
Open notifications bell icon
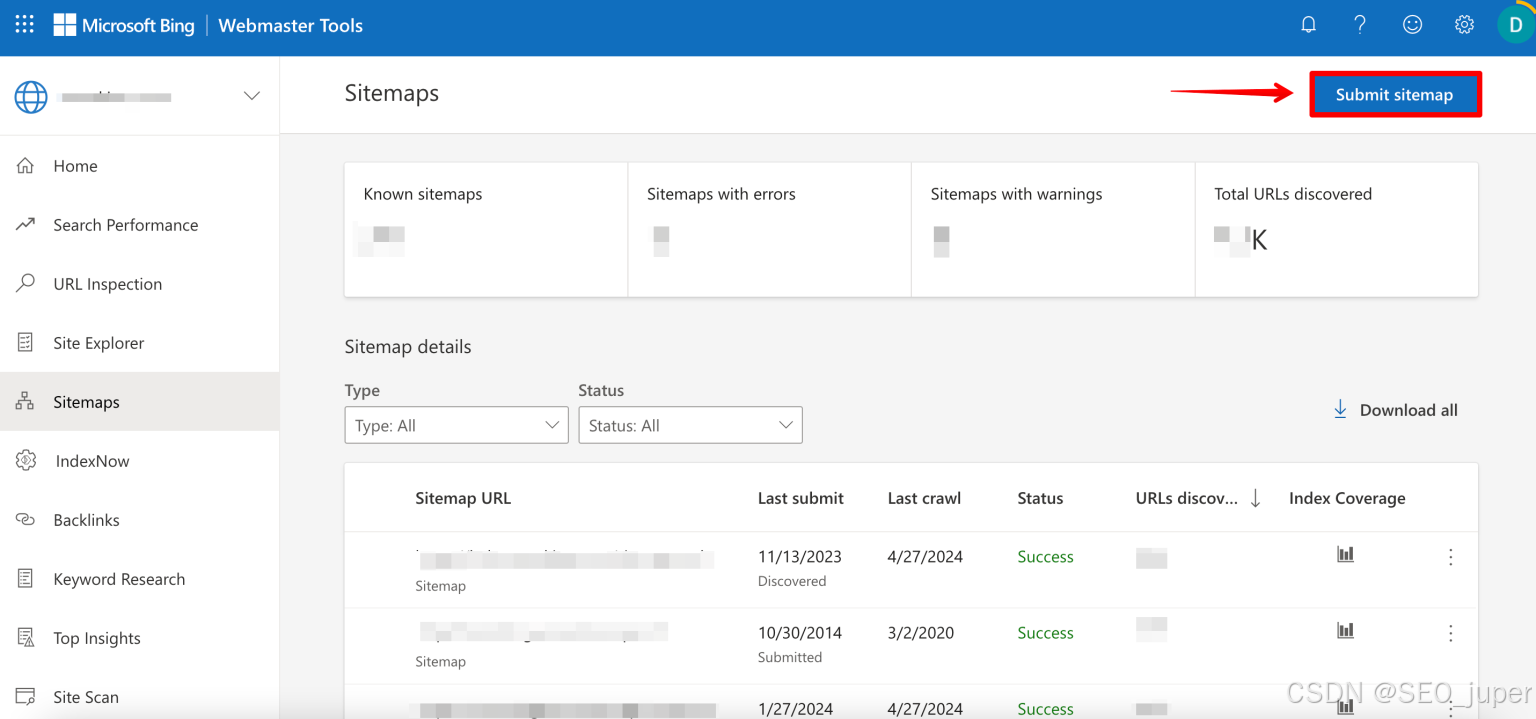(1308, 25)
